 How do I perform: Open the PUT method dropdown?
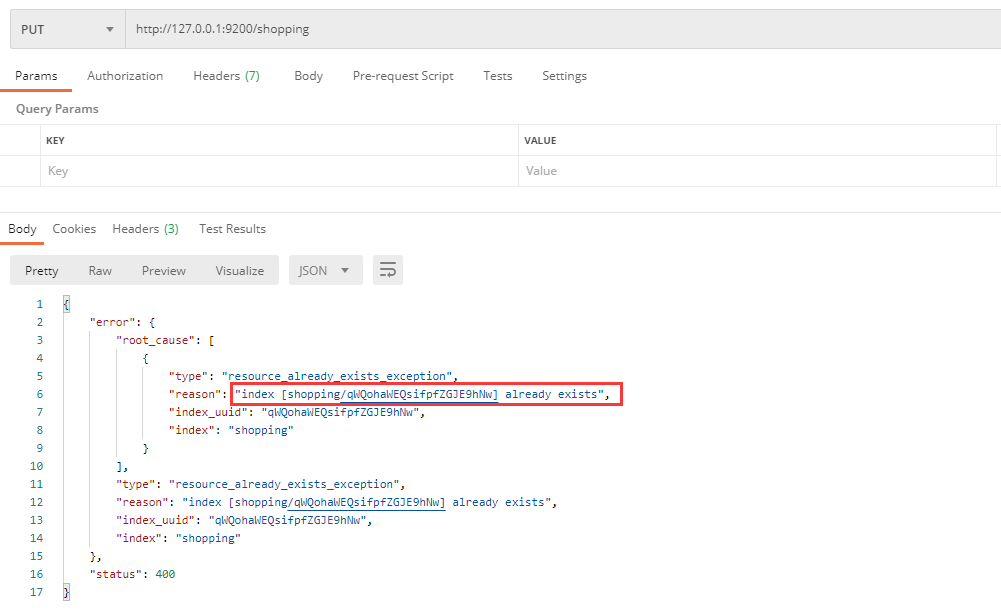point(68,29)
